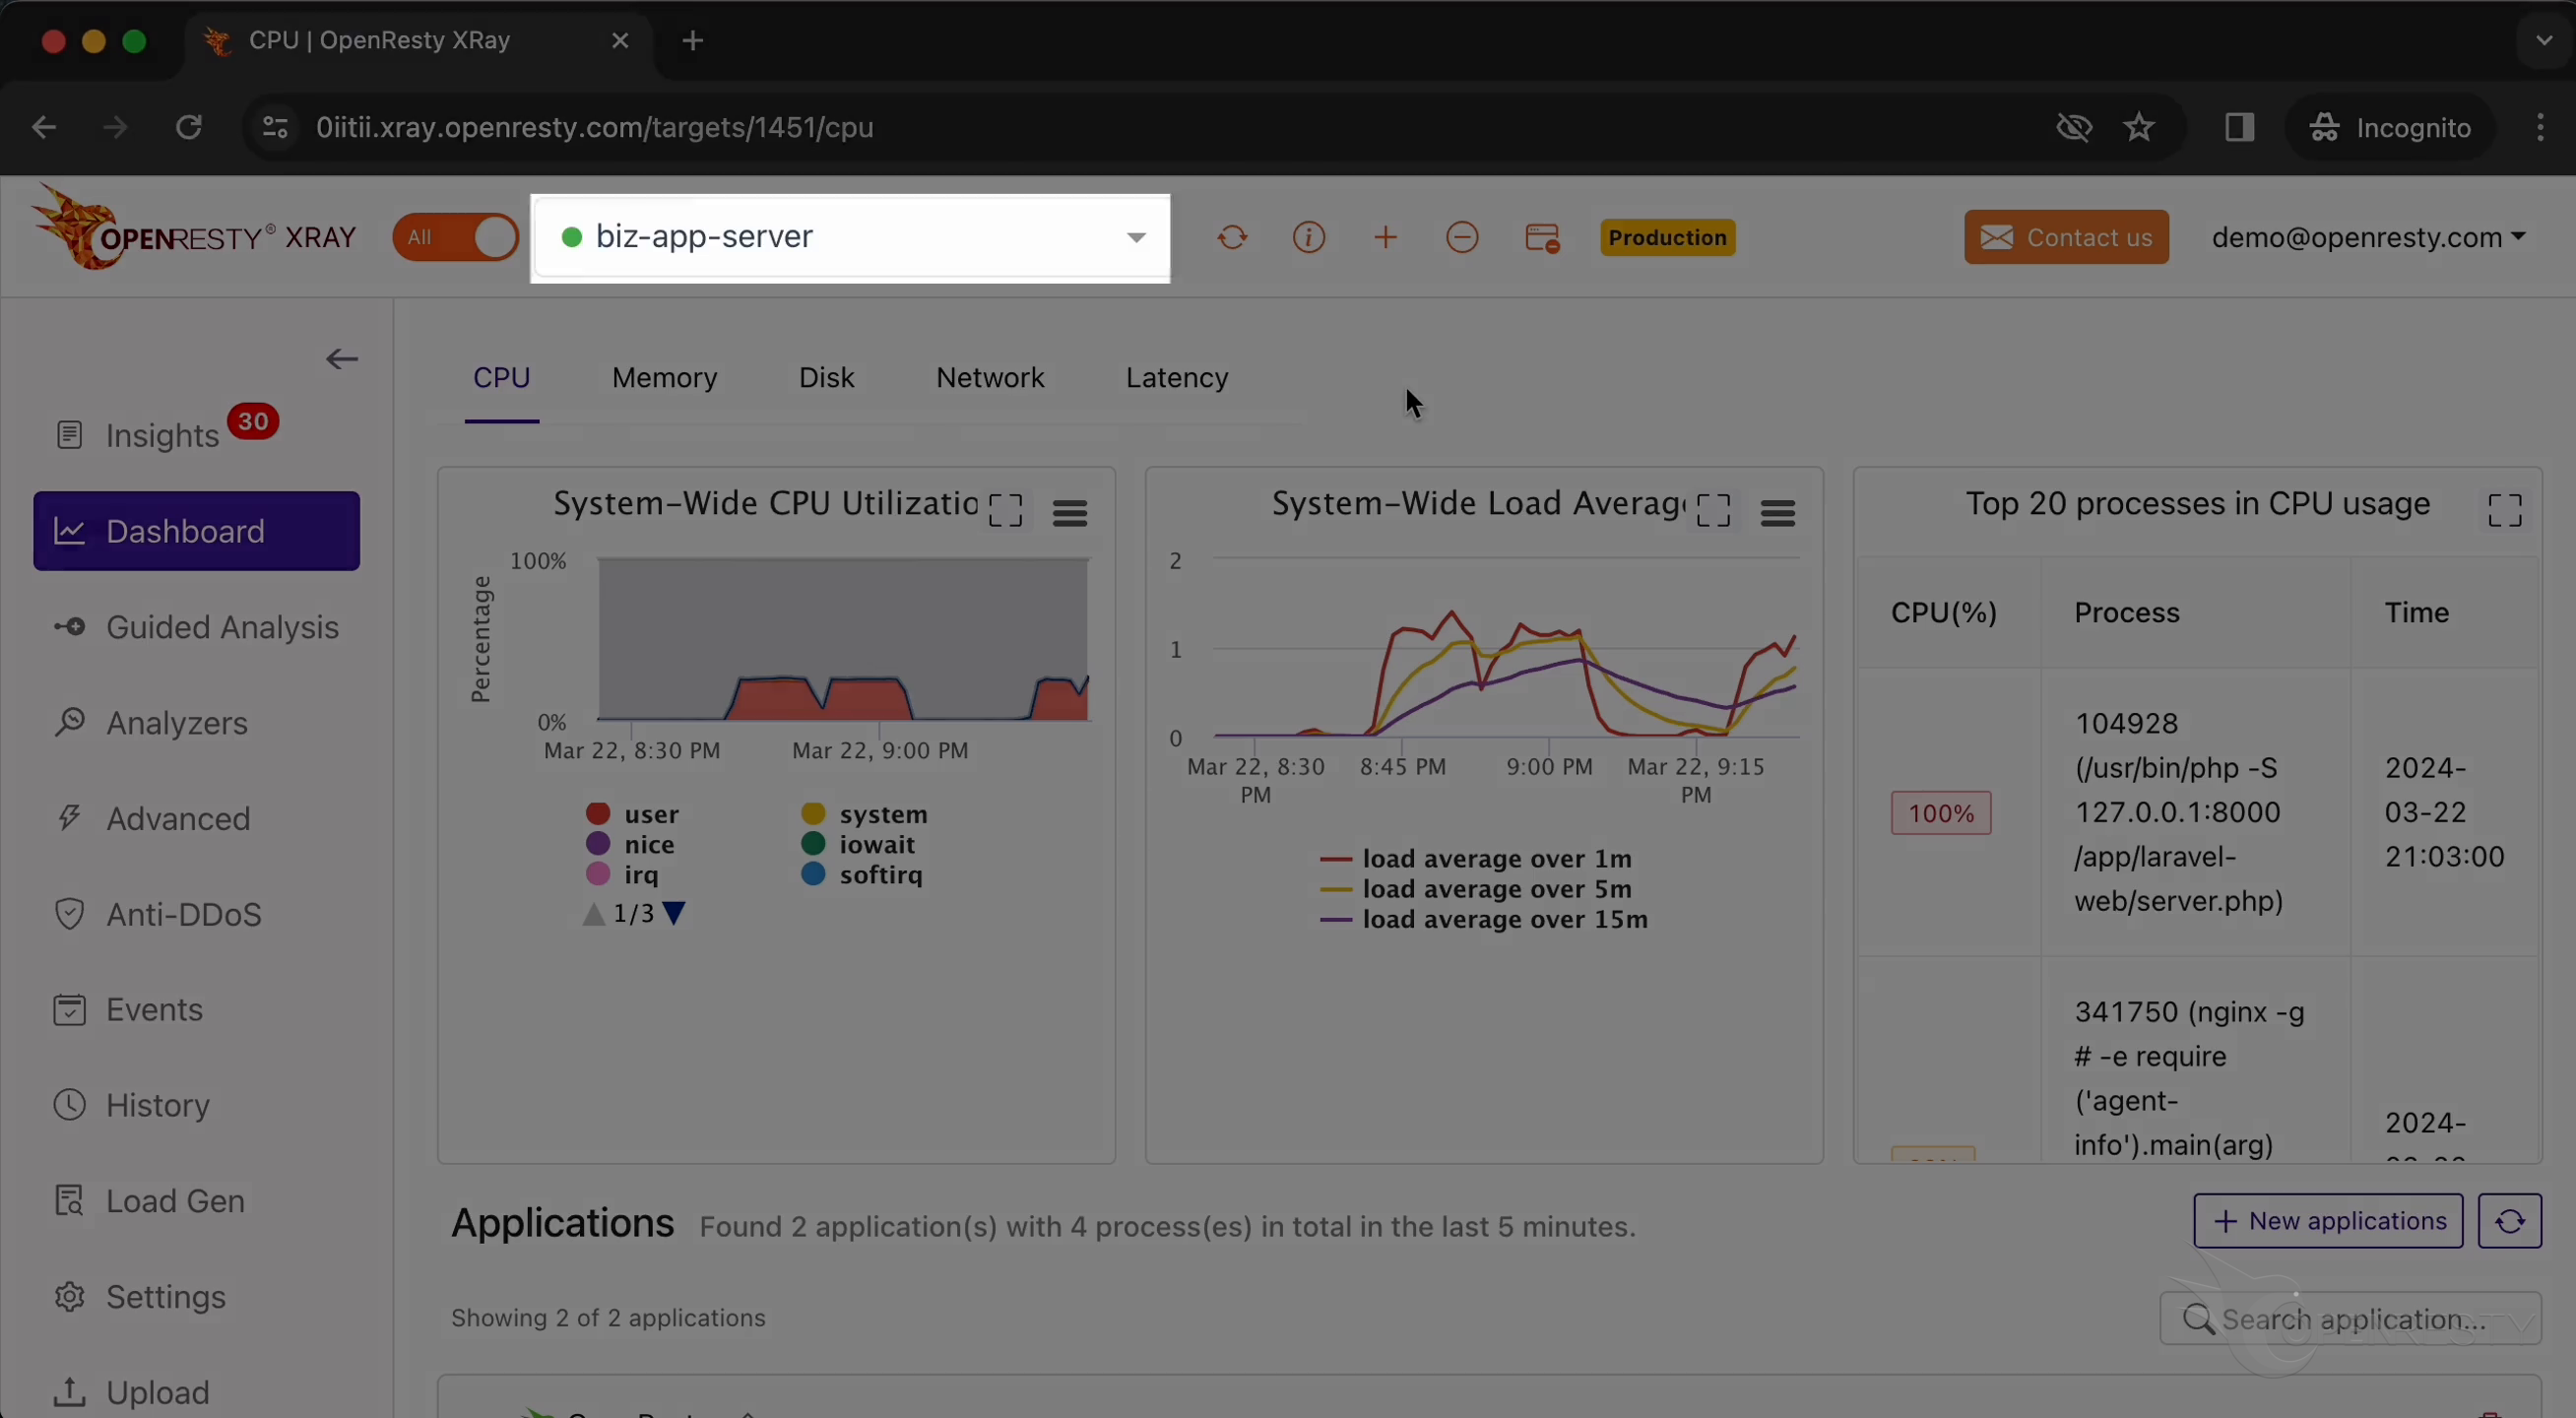Click the Contact us button

tap(2066, 237)
